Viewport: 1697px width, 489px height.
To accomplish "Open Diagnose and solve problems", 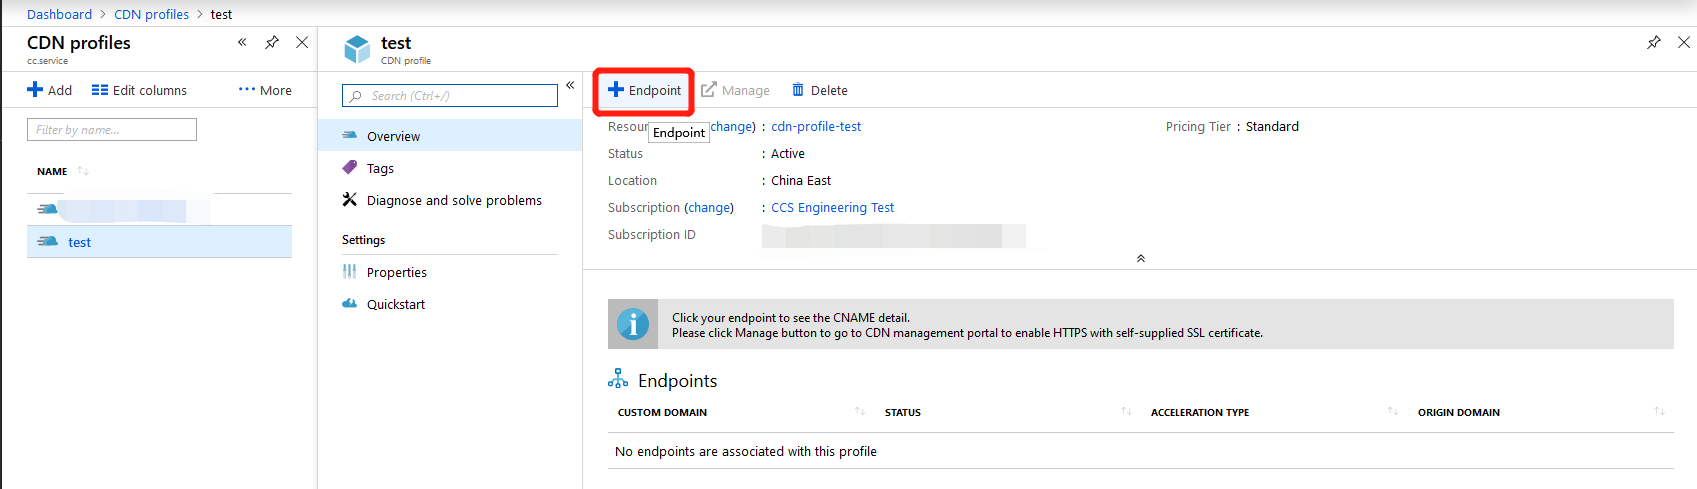I will point(453,200).
